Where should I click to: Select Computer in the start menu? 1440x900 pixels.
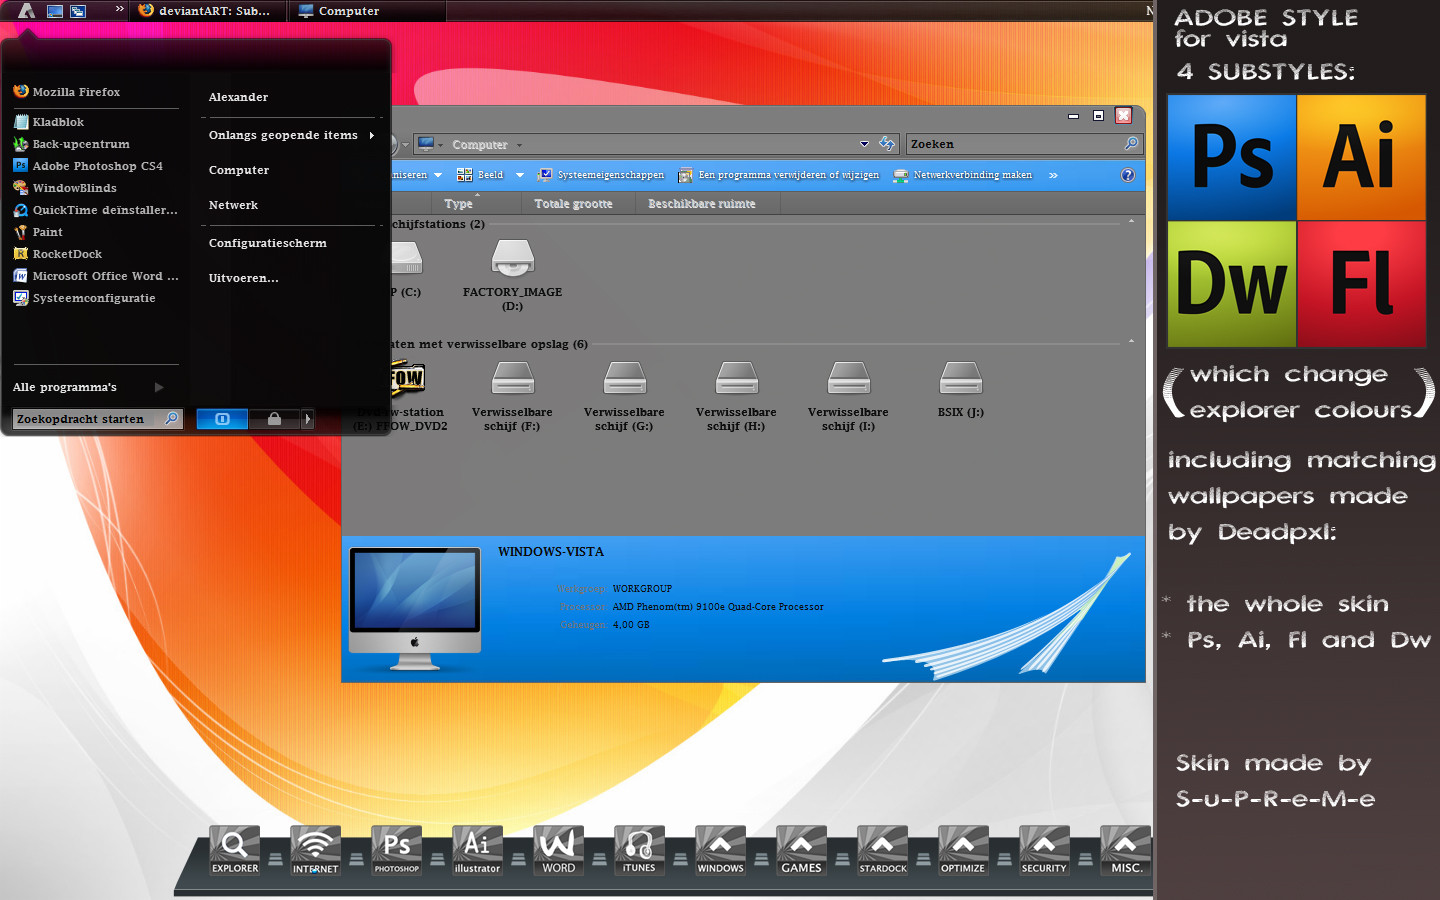point(238,170)
